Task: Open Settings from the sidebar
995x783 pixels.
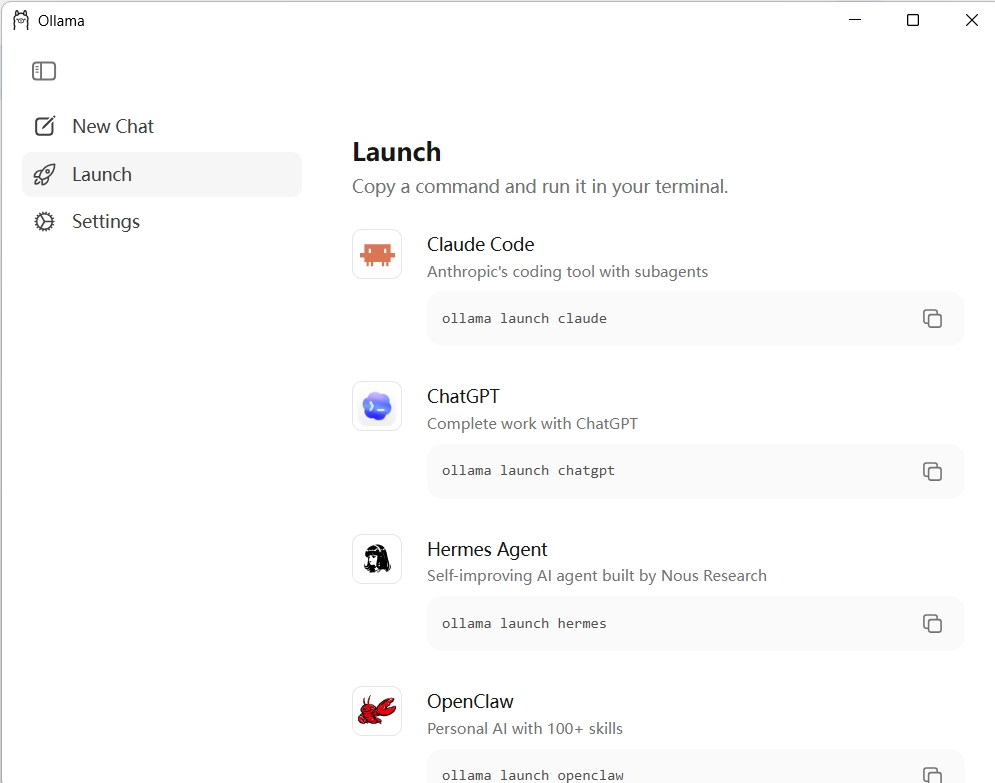Action: click(162, 221)
